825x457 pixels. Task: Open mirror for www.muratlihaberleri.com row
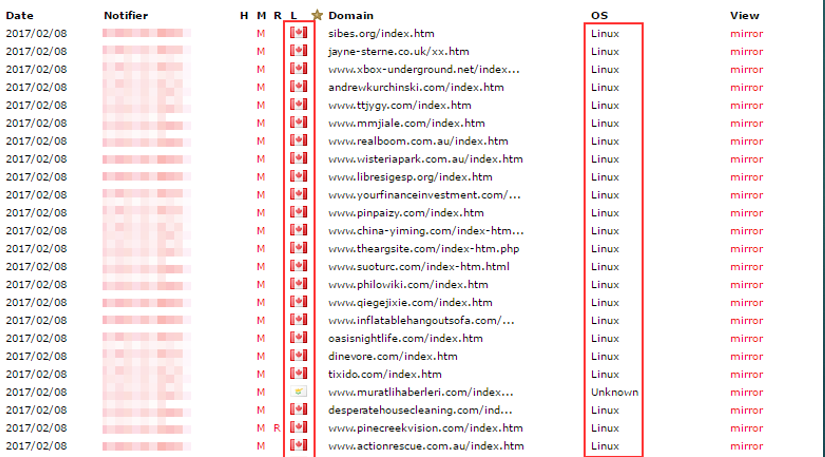tap(745, 392)
